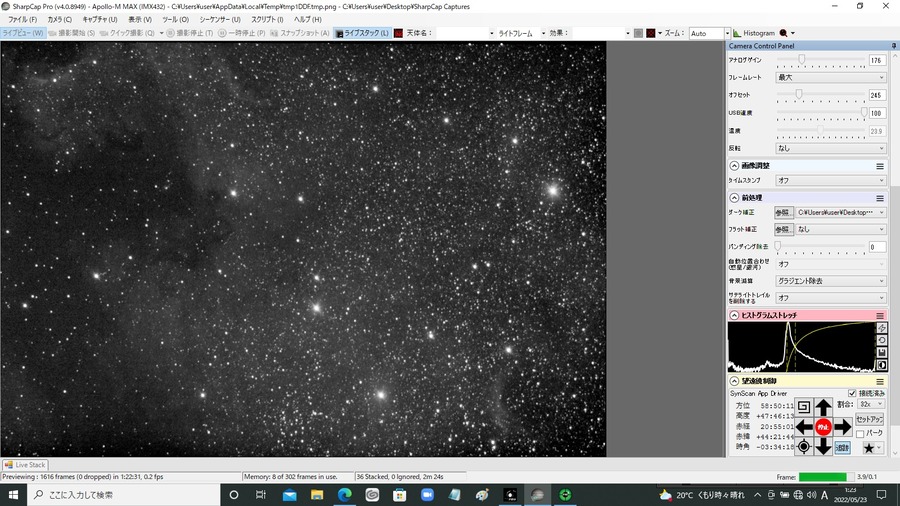
Task: Click the half-circle contrast icon beside the histogram
Action: click(x=882, y=365)
